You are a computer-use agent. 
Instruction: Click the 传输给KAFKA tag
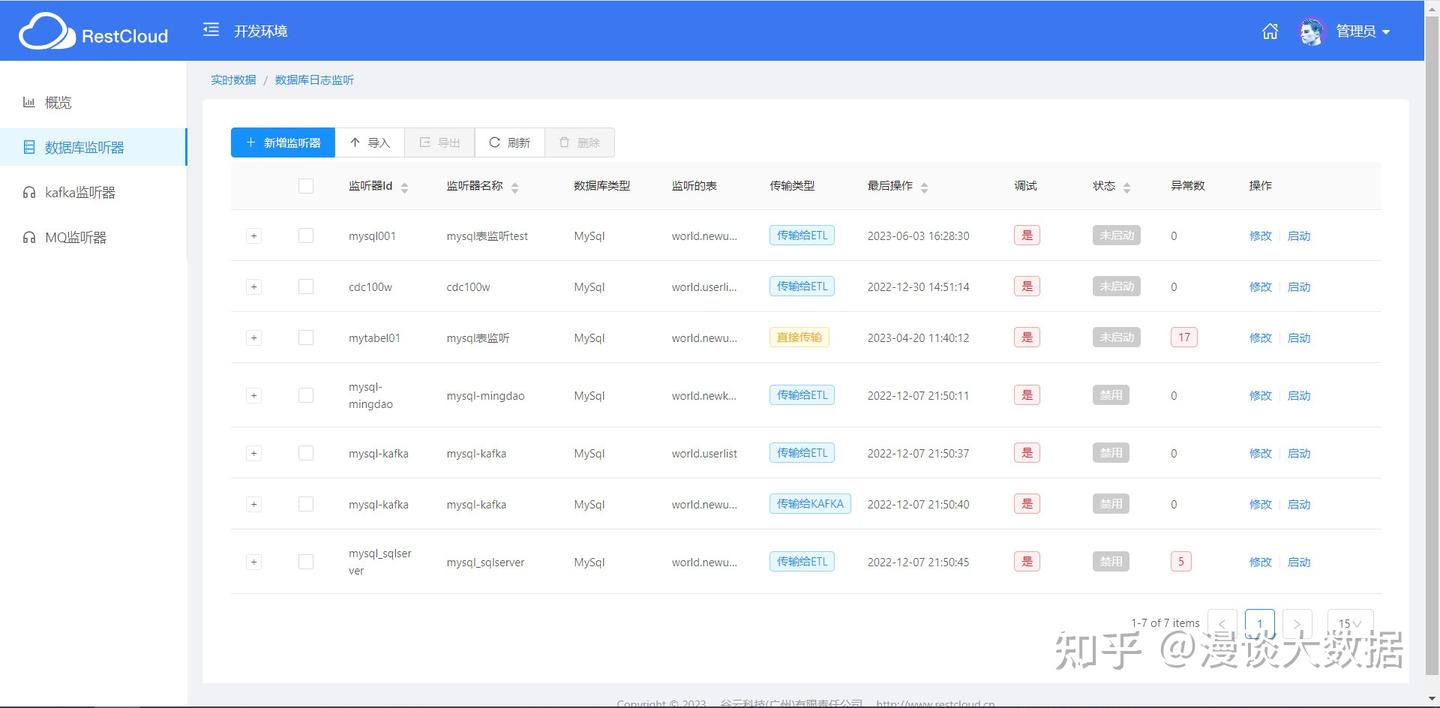(x=810, y=504)
